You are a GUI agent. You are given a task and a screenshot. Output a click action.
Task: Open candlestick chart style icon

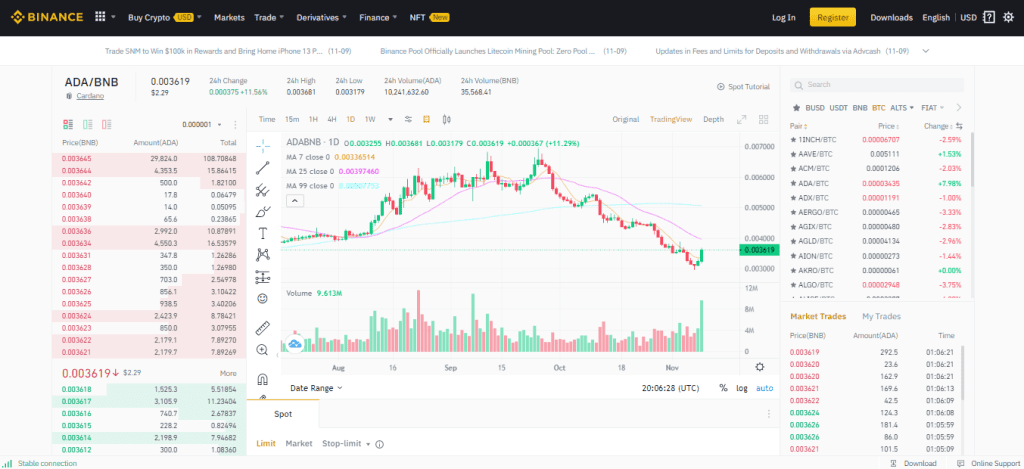pyautogui.click(x=447, y=120)
